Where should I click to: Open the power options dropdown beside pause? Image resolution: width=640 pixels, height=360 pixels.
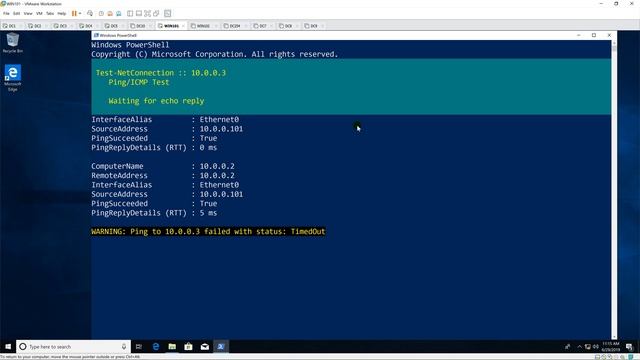point(80,13)
